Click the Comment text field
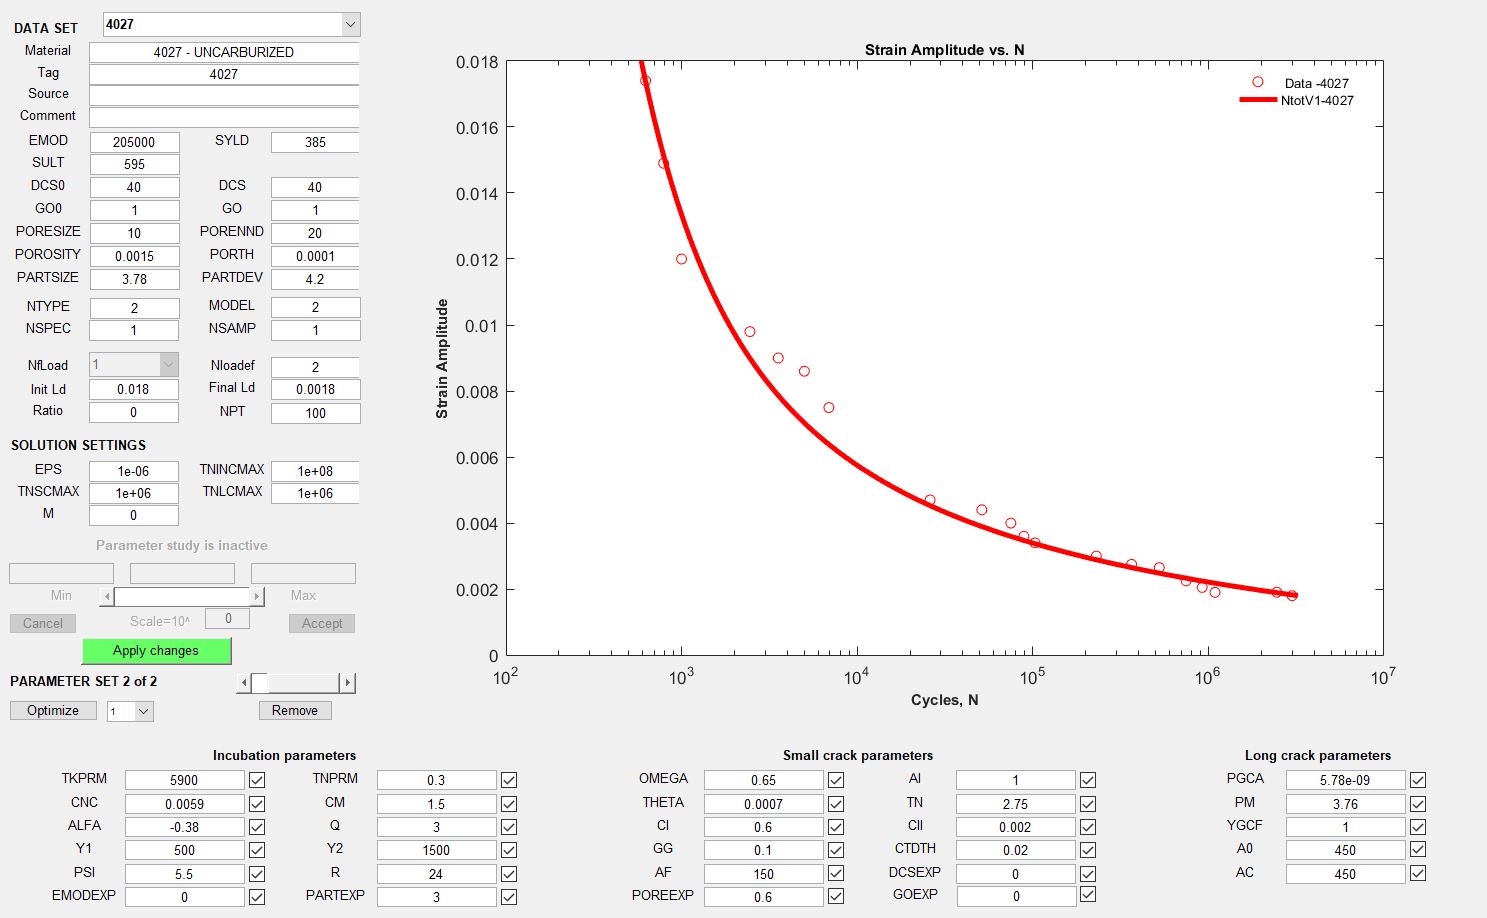 pyautogui.click(x=222, y=116)
